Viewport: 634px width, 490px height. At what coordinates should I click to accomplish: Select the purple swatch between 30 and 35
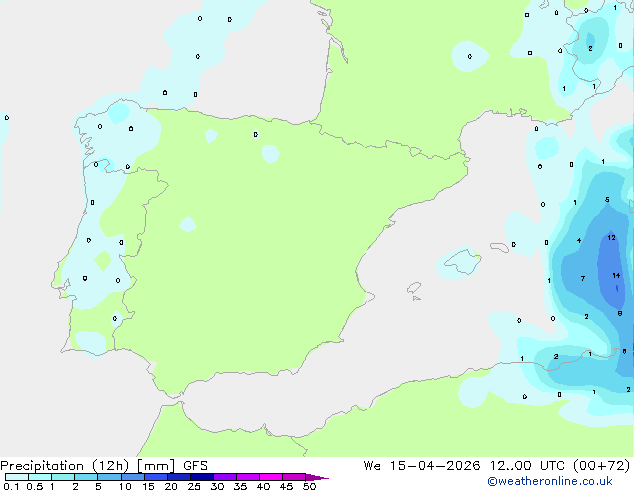pos(225,477)
